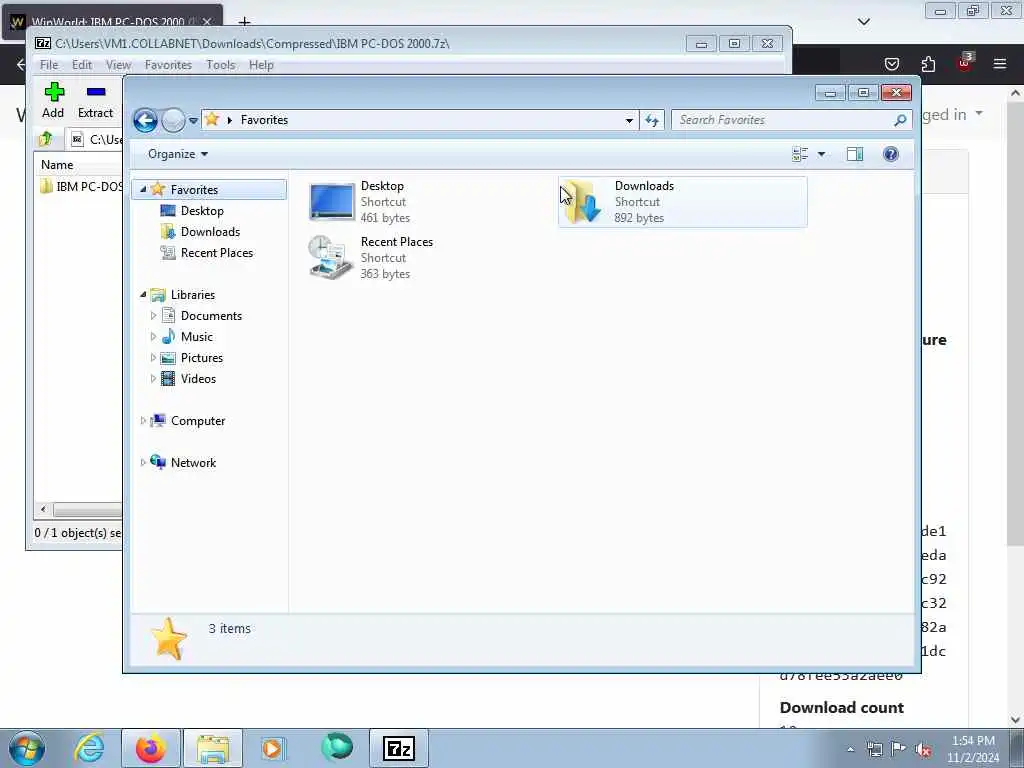Viewport: 1024px width, 768px height.
Task: Click the Back arrow in Explorer
Action: click(145, 120)
